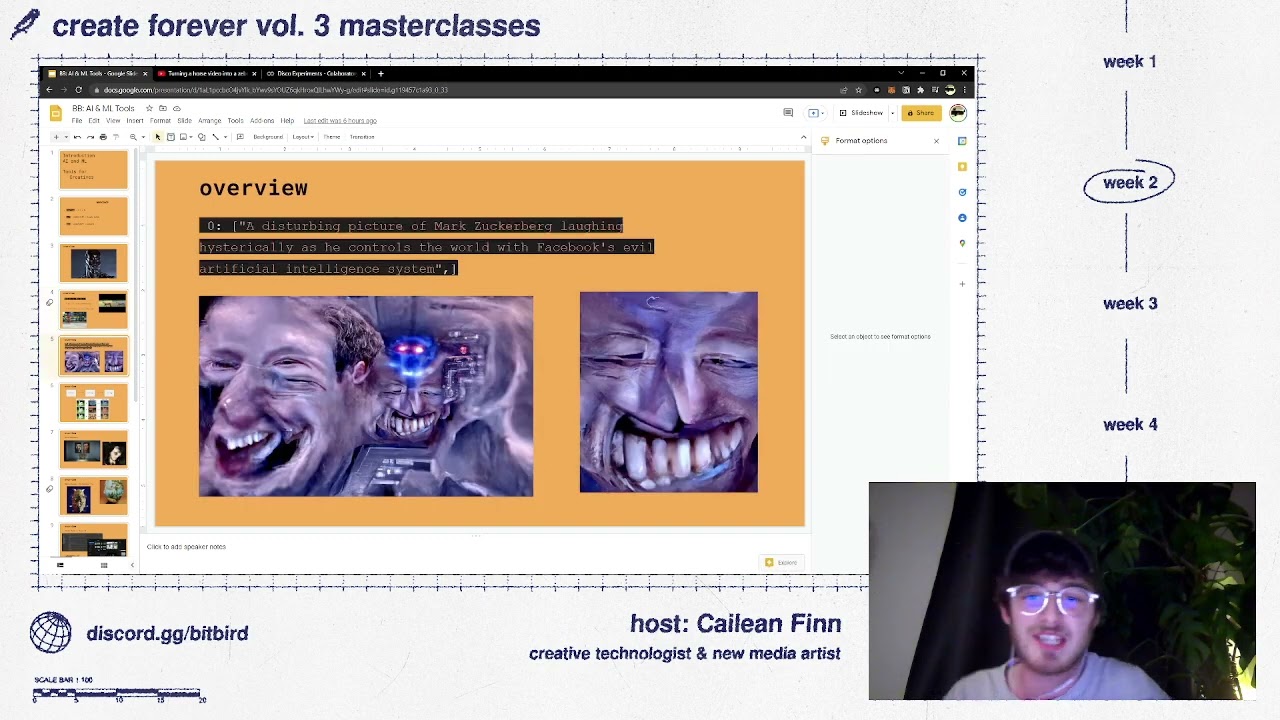The width and height of the screenshot is (1280, 720).
Task: Open the Tools menu
Action: pos(235,121)
